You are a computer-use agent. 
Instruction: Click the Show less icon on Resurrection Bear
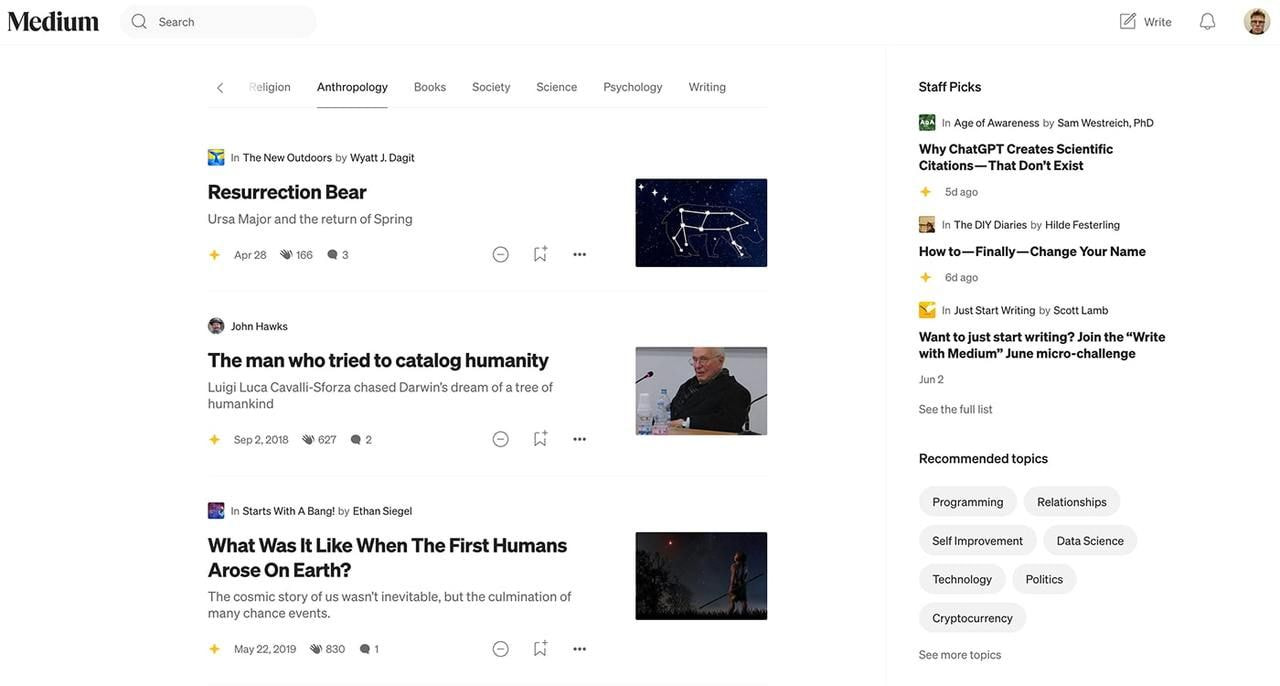[501, 254]
